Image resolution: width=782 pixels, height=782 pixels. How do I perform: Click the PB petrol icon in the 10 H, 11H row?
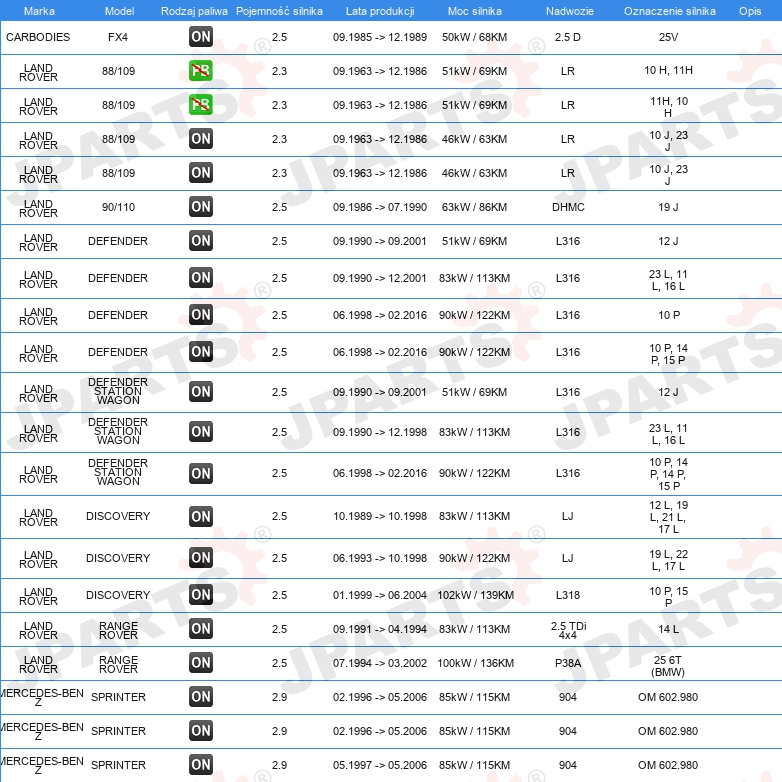click(200, 70)
